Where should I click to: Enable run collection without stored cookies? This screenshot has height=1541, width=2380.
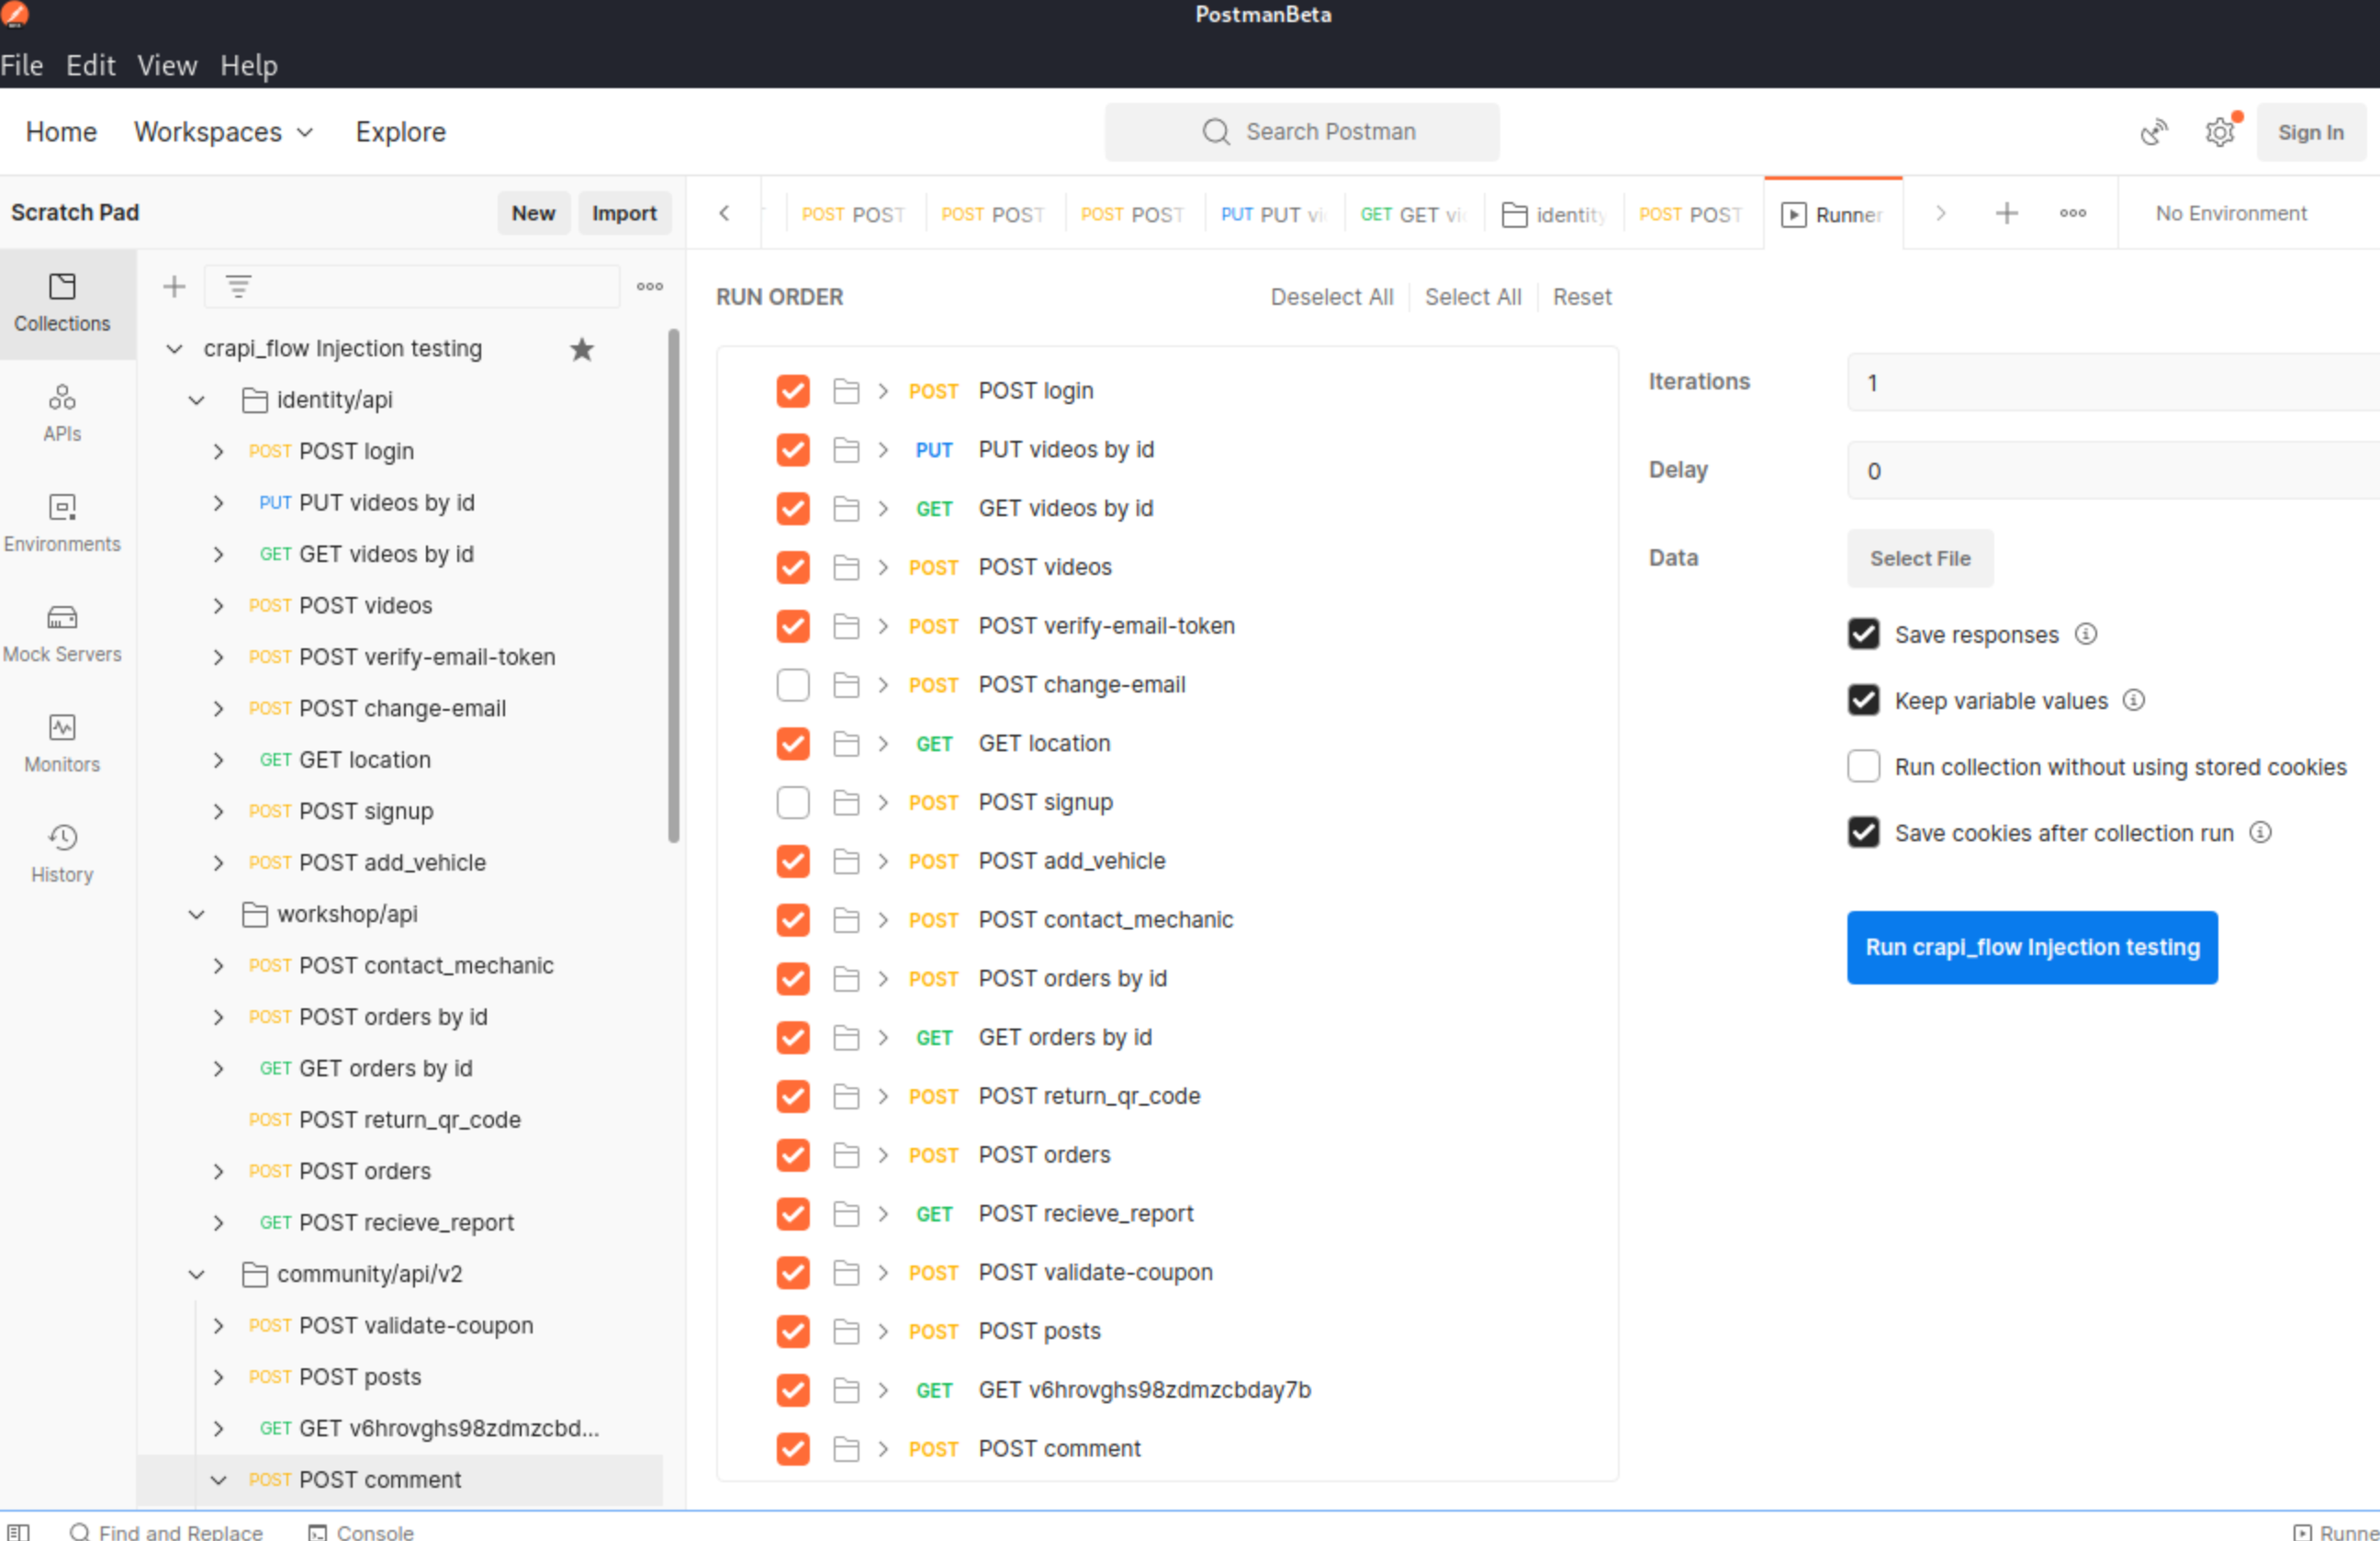click(x=1863, y=766)
